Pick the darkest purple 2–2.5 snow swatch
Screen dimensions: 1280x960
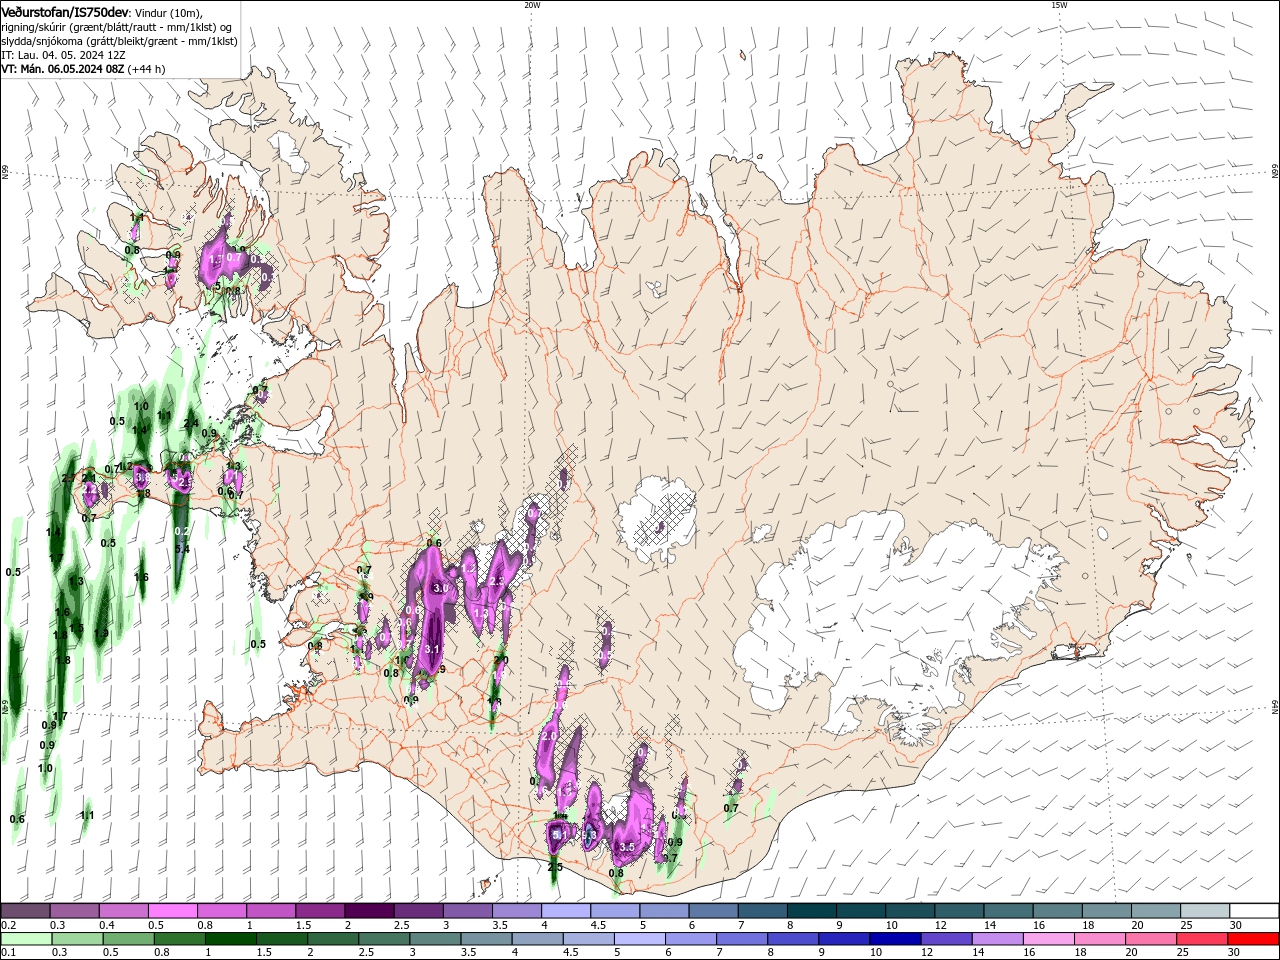[x=368, y=911]
